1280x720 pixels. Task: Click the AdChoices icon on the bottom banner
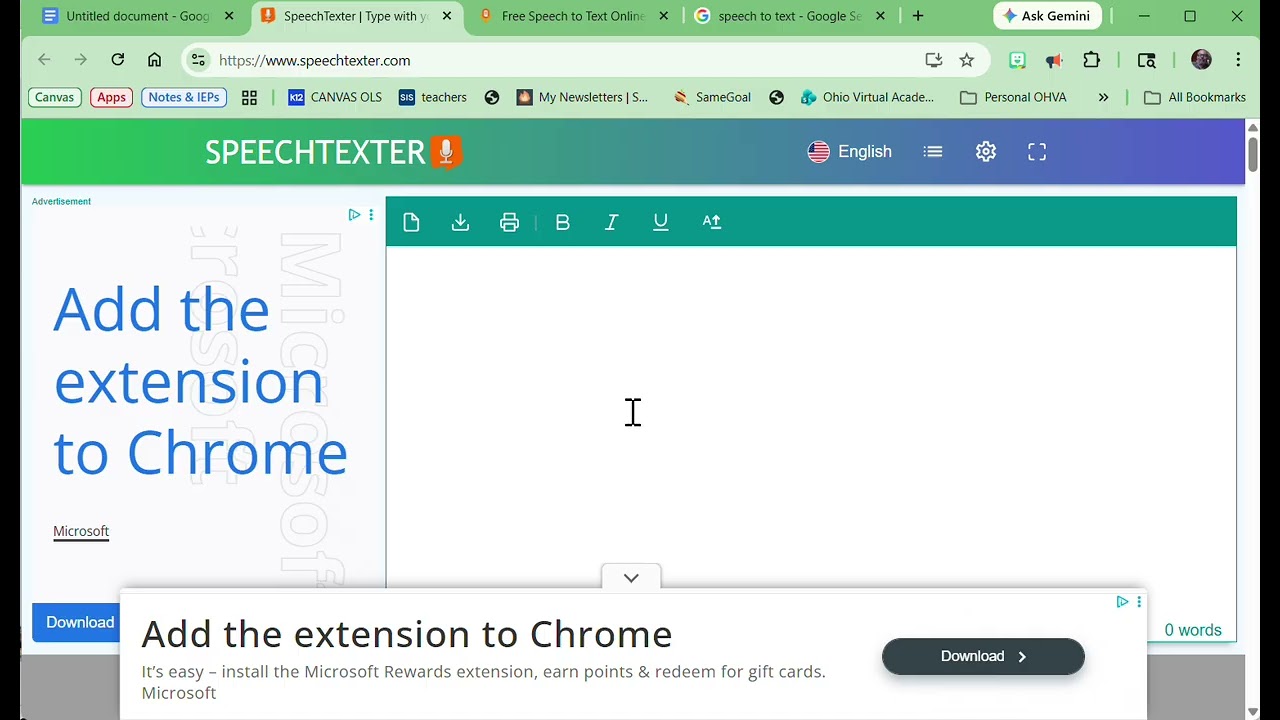pos(1122,601)
